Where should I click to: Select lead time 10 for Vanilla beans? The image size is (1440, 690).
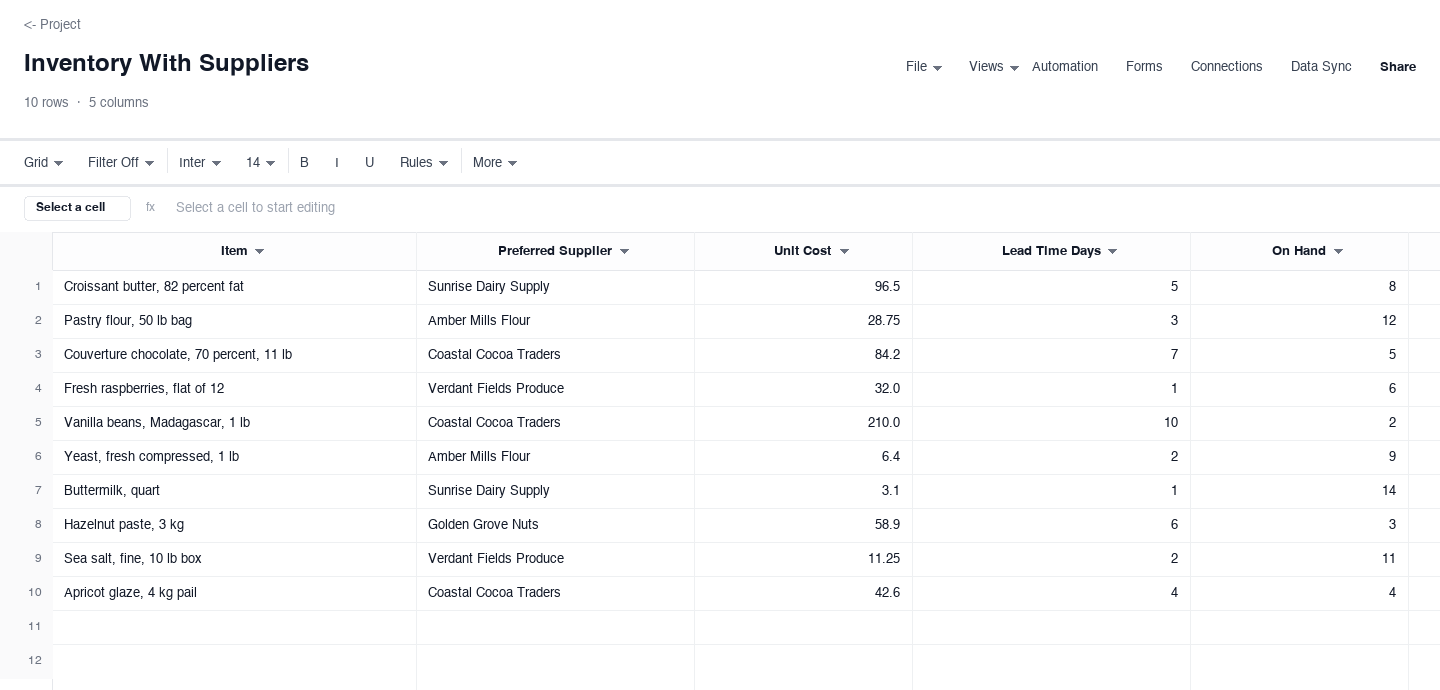tap(1051, 423)
